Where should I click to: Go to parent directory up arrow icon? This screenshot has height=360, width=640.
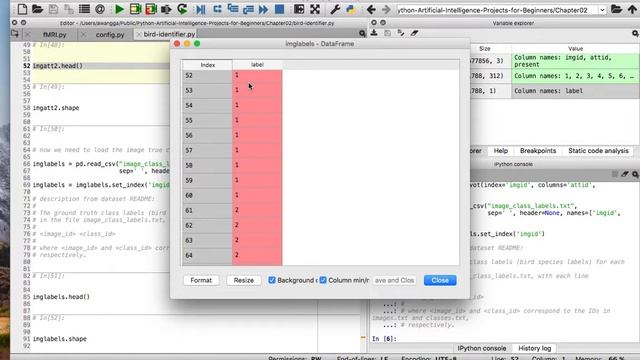[633, 9]
